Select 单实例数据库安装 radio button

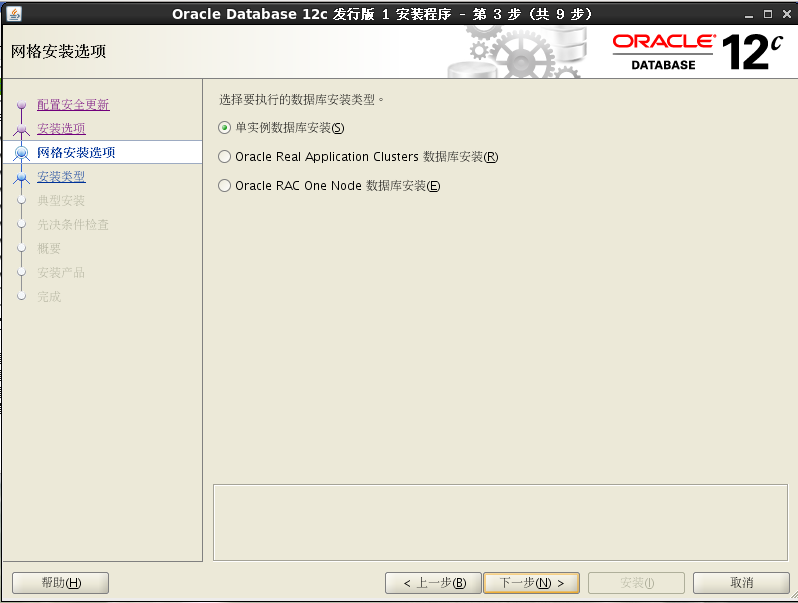tap(224, 128)
